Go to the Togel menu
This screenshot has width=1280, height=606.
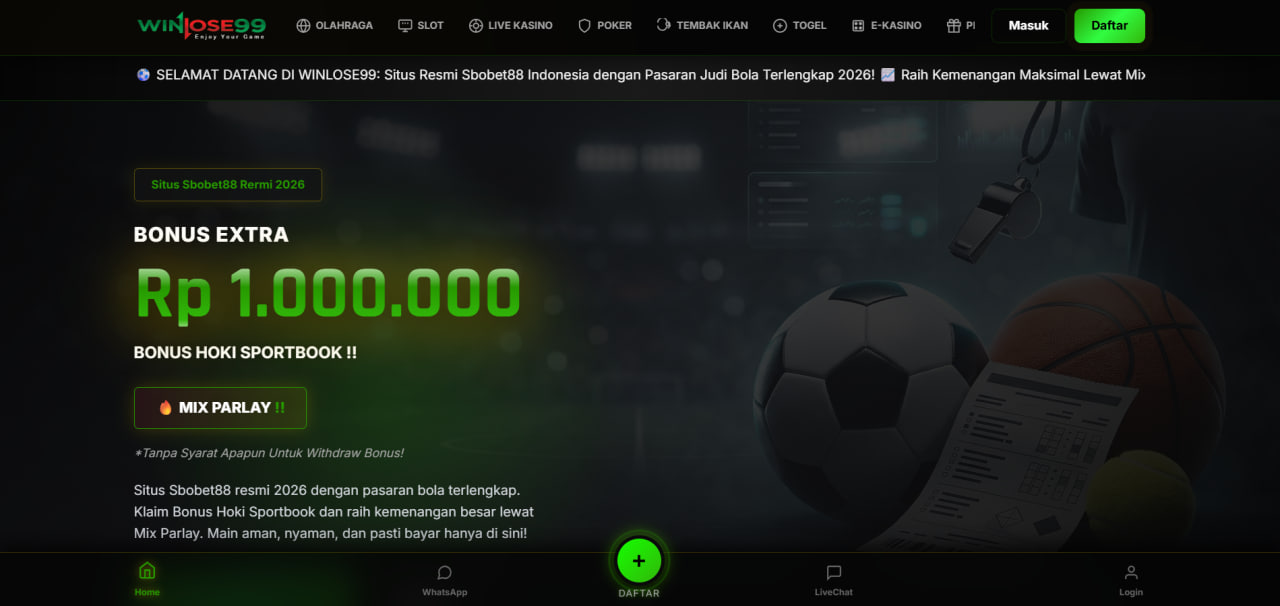(799, 25)
